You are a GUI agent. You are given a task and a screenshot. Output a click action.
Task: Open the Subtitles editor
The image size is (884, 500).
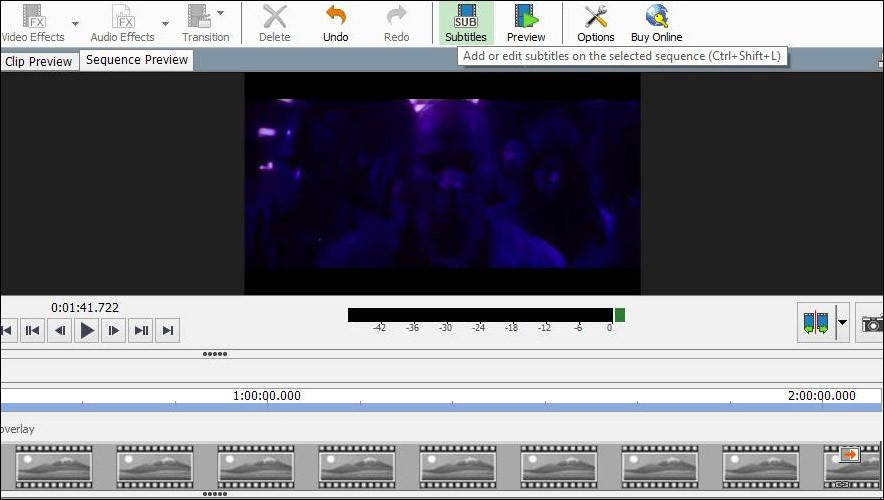click(465, 23)
